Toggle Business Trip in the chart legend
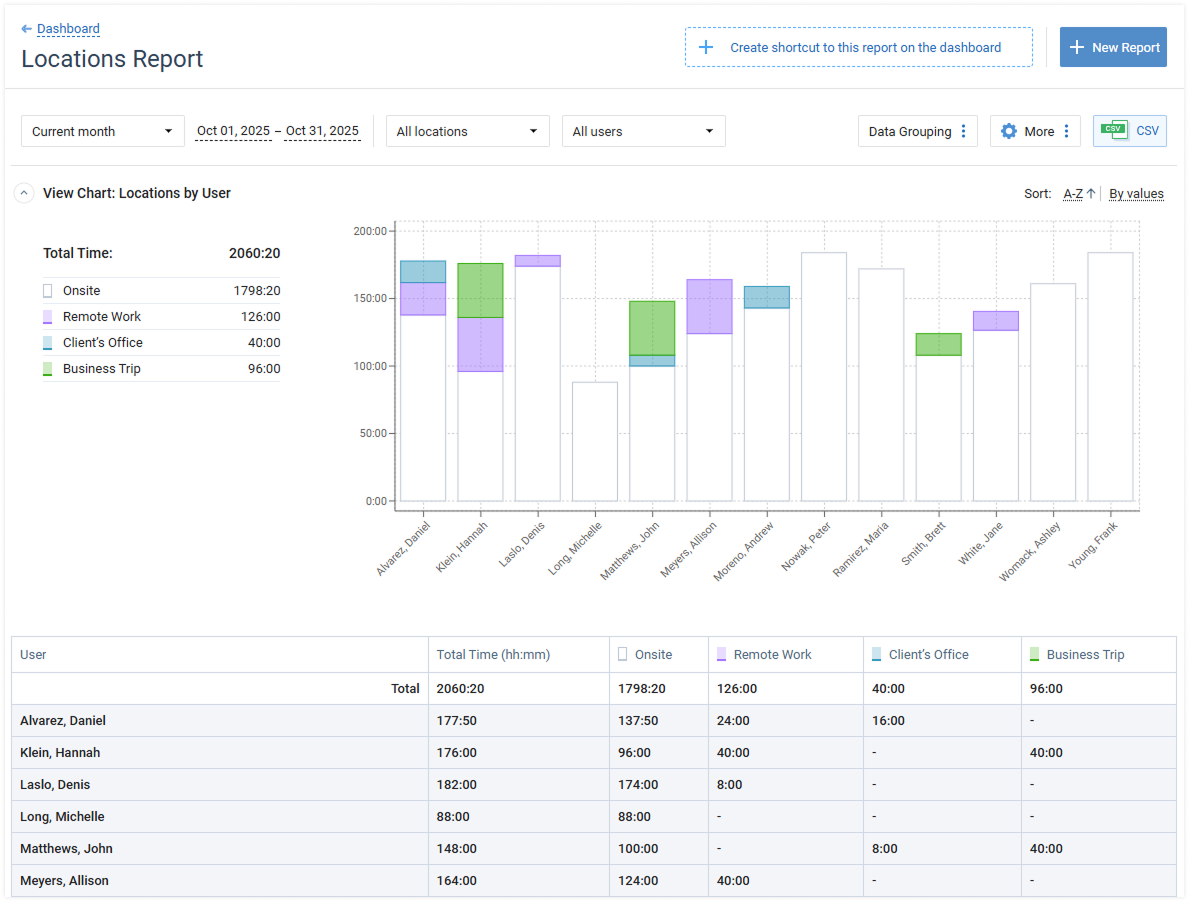This screenshot has width=1189, height=902. click(x=101, y=369)
